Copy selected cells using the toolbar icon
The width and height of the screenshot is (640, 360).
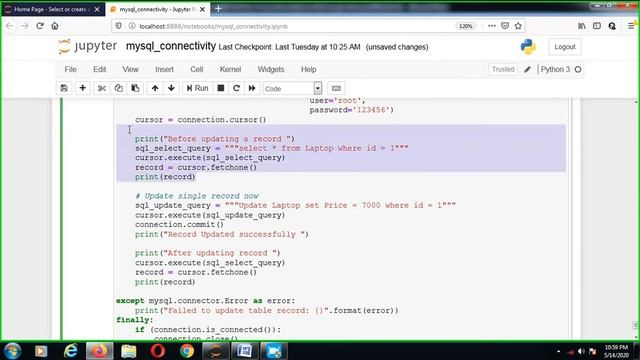coord(119,88)
